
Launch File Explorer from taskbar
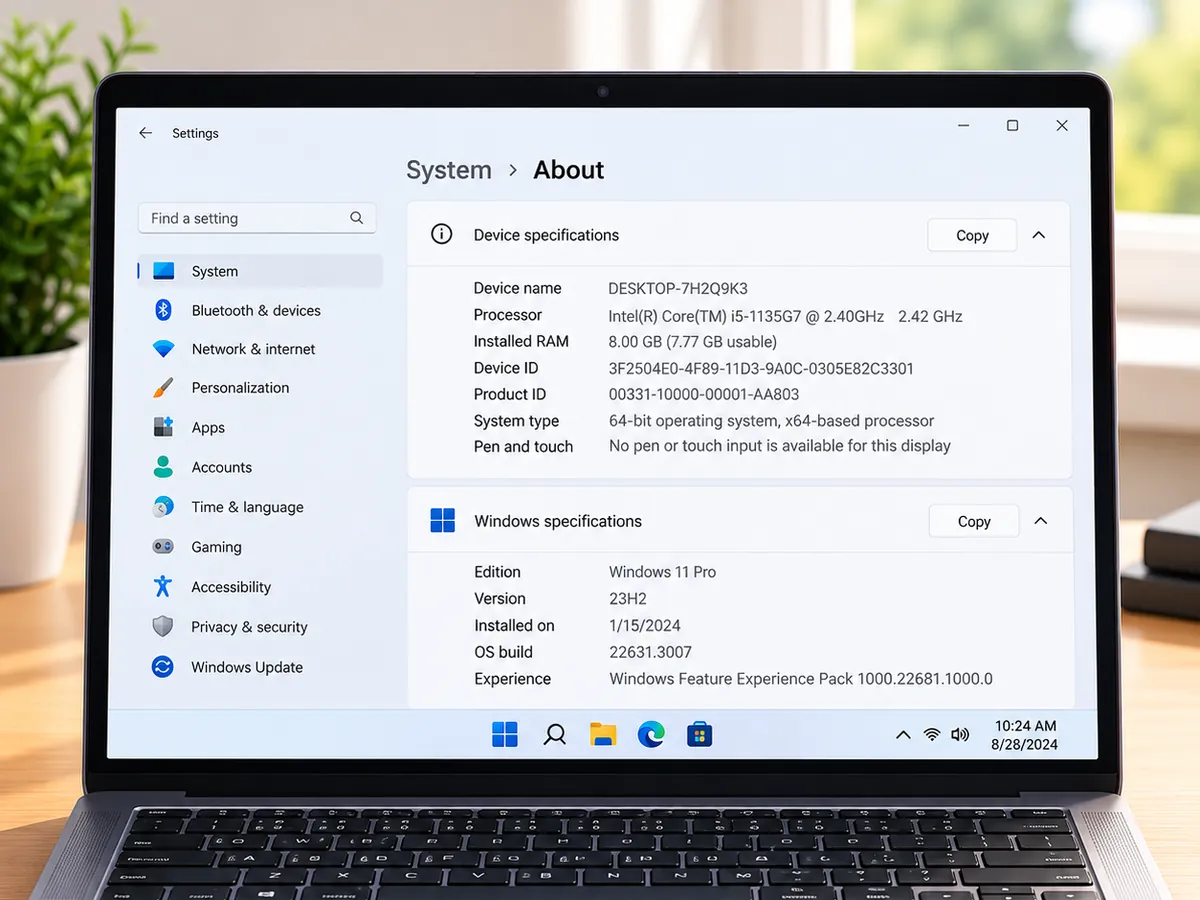point(603,735)
